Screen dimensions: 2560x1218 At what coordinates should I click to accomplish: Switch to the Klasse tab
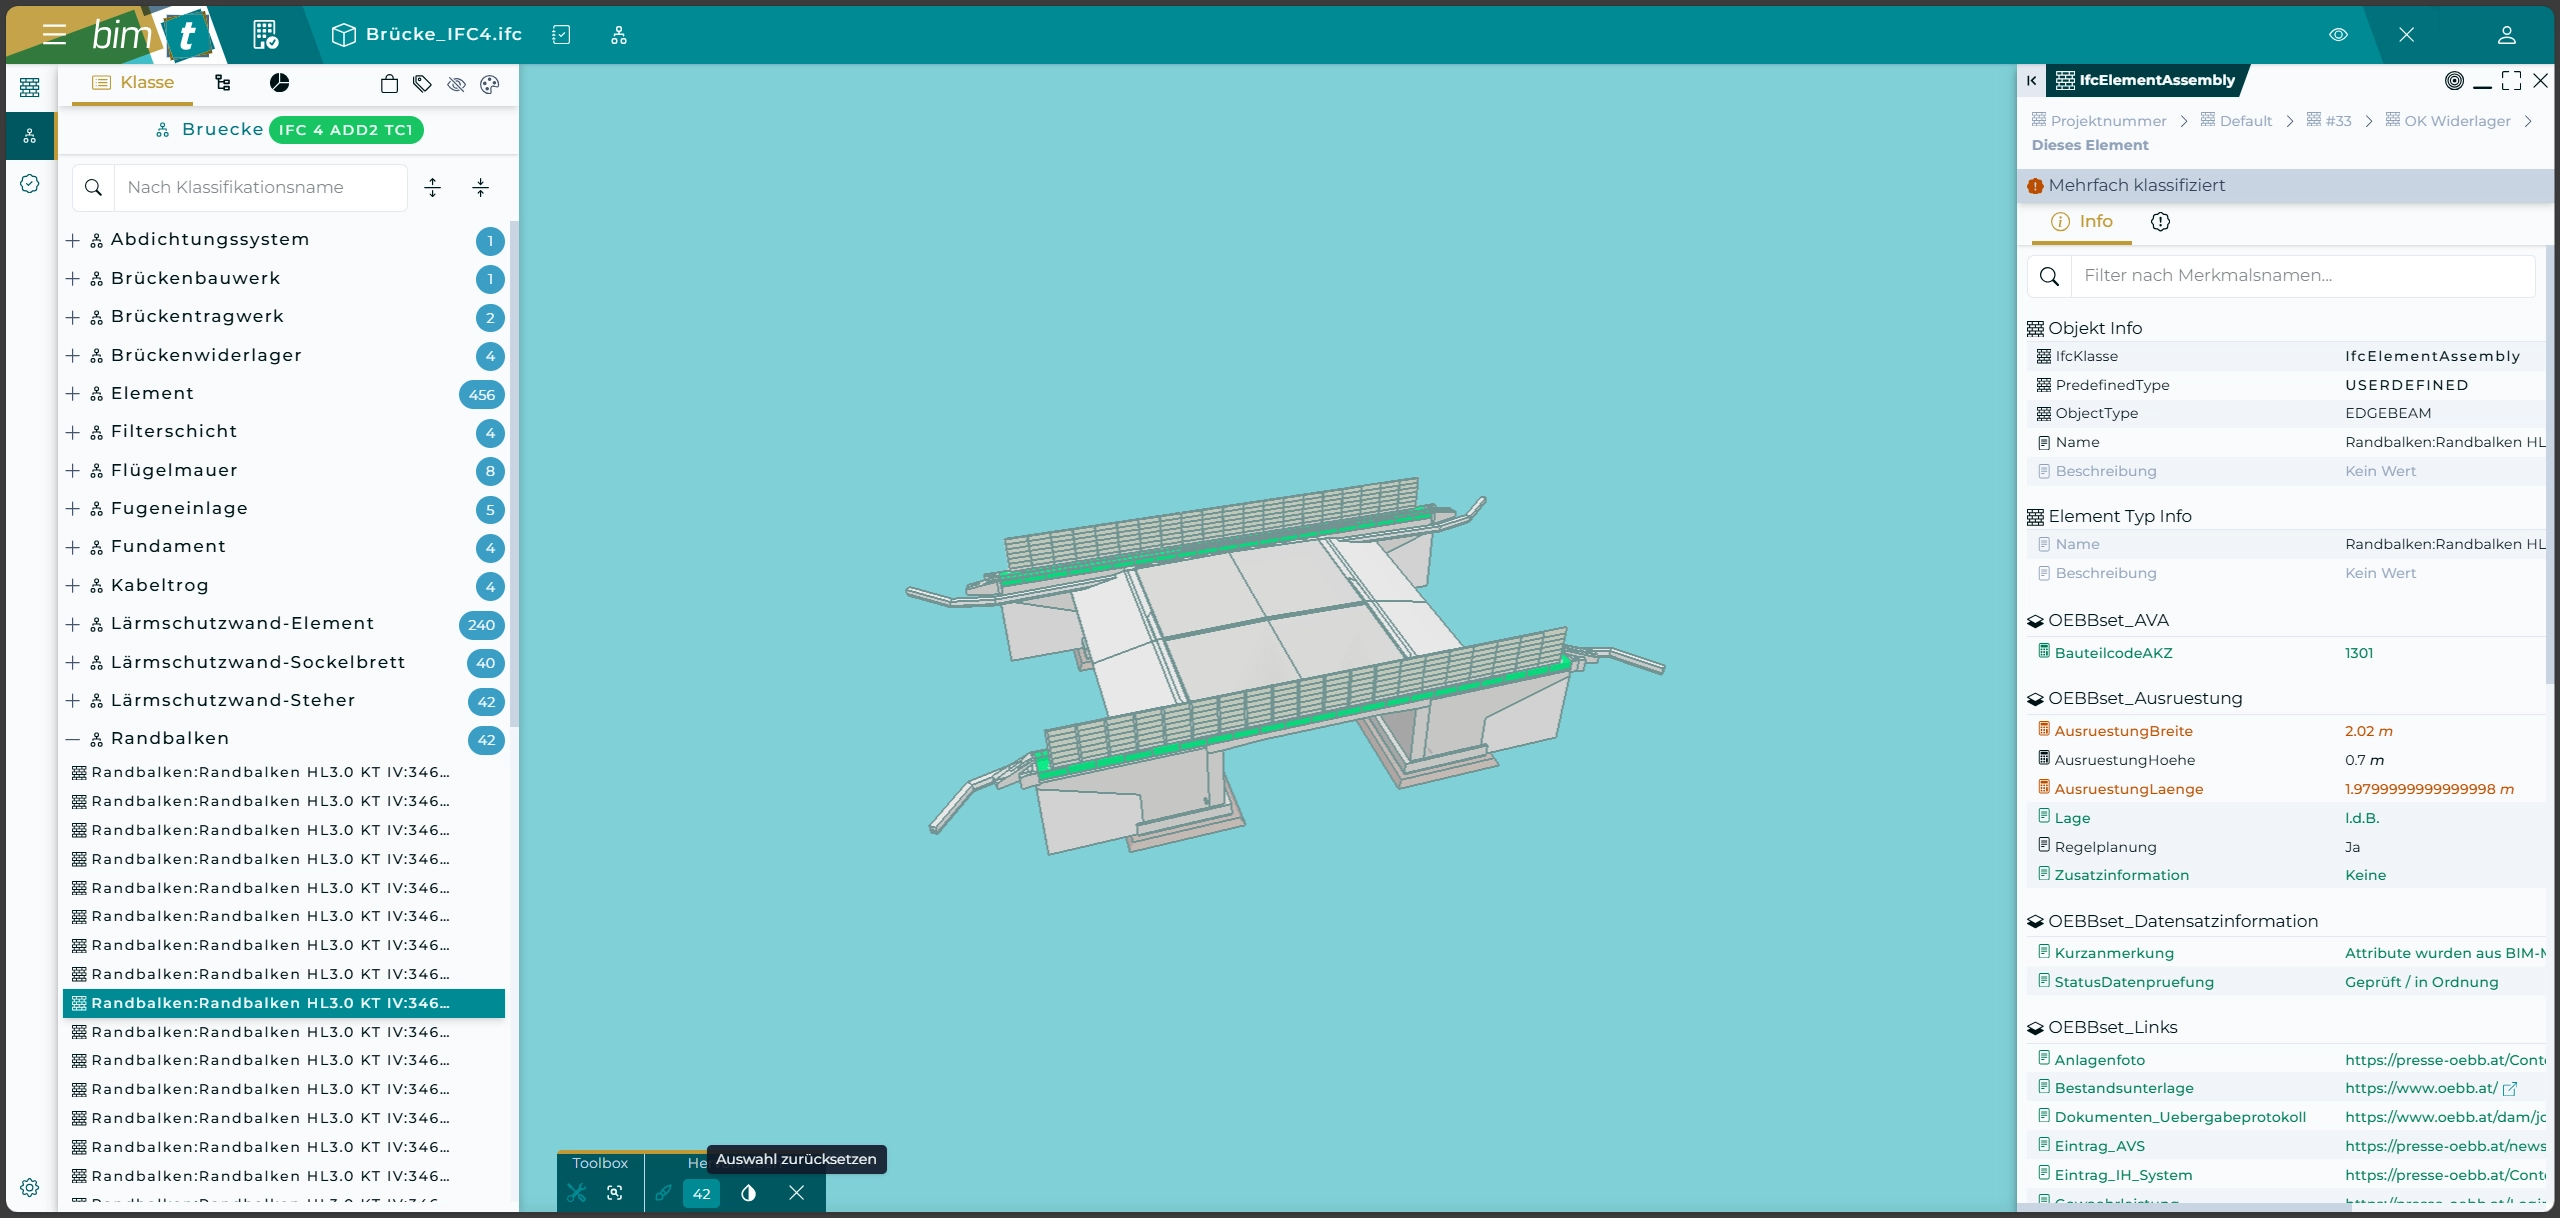pyautogui.click(x=132, y=83)
